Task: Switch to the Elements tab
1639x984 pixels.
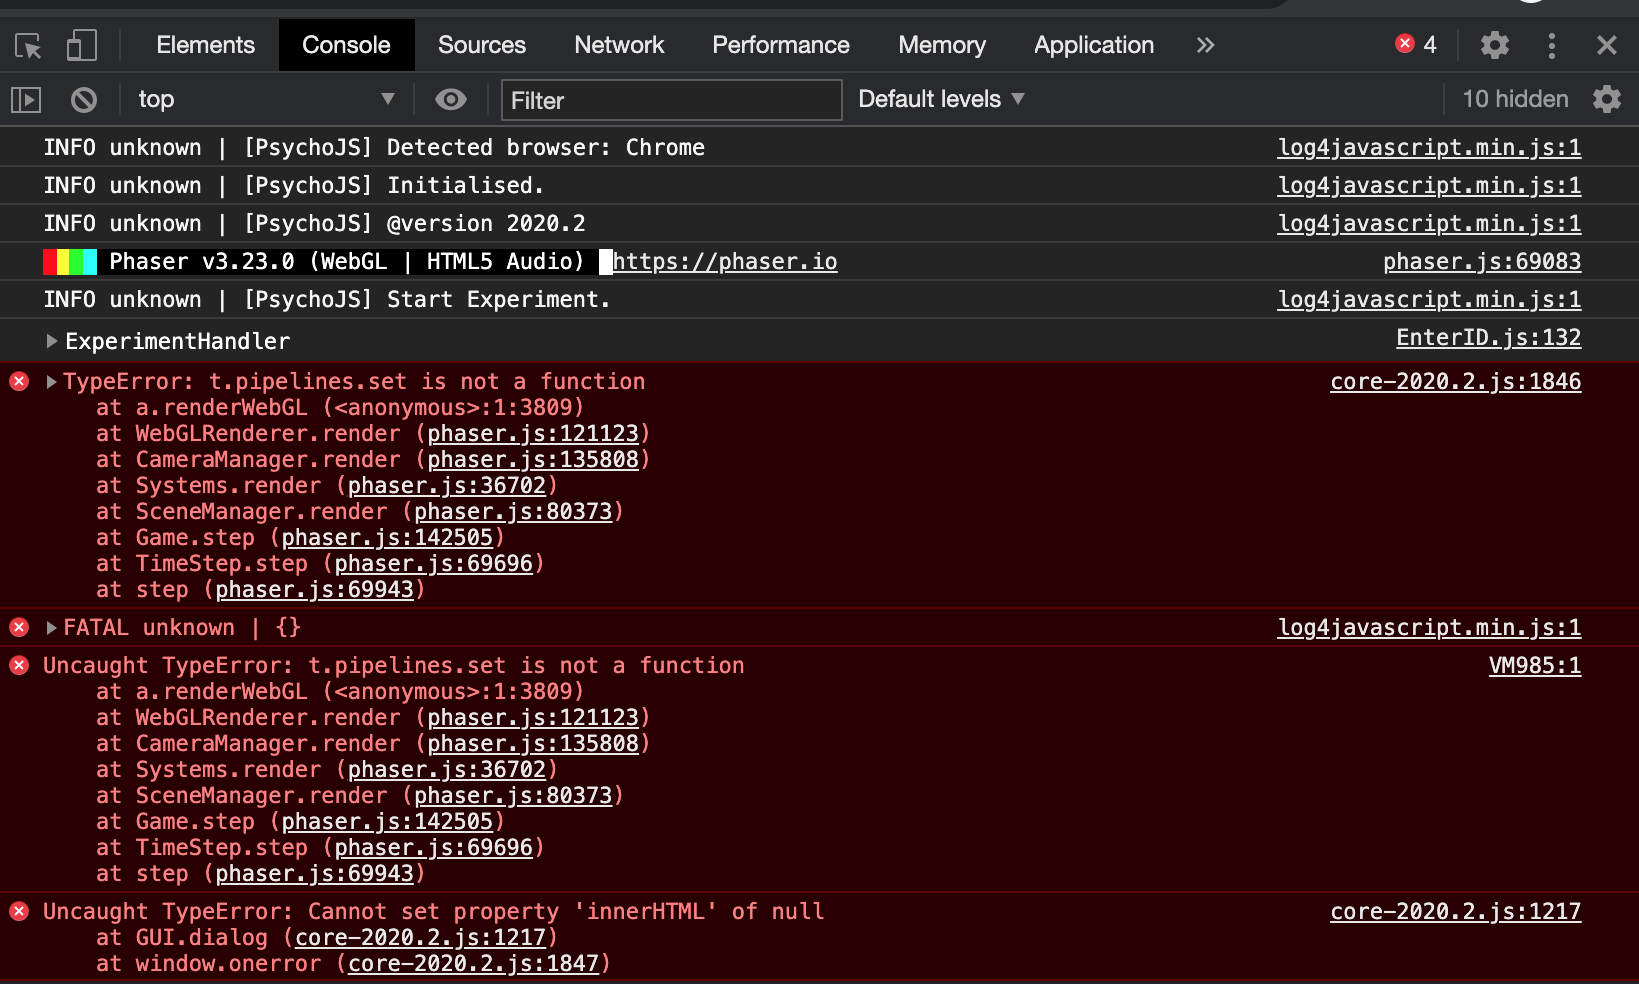Action: pos(205,45)
